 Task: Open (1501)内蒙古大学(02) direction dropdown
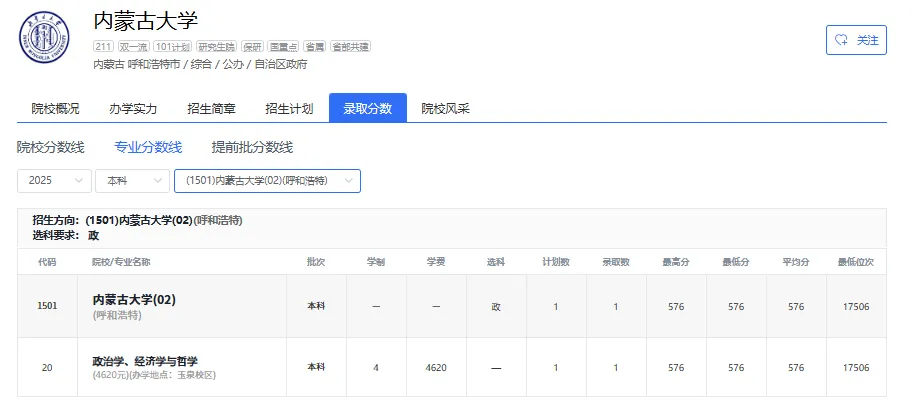click(268, 181)
